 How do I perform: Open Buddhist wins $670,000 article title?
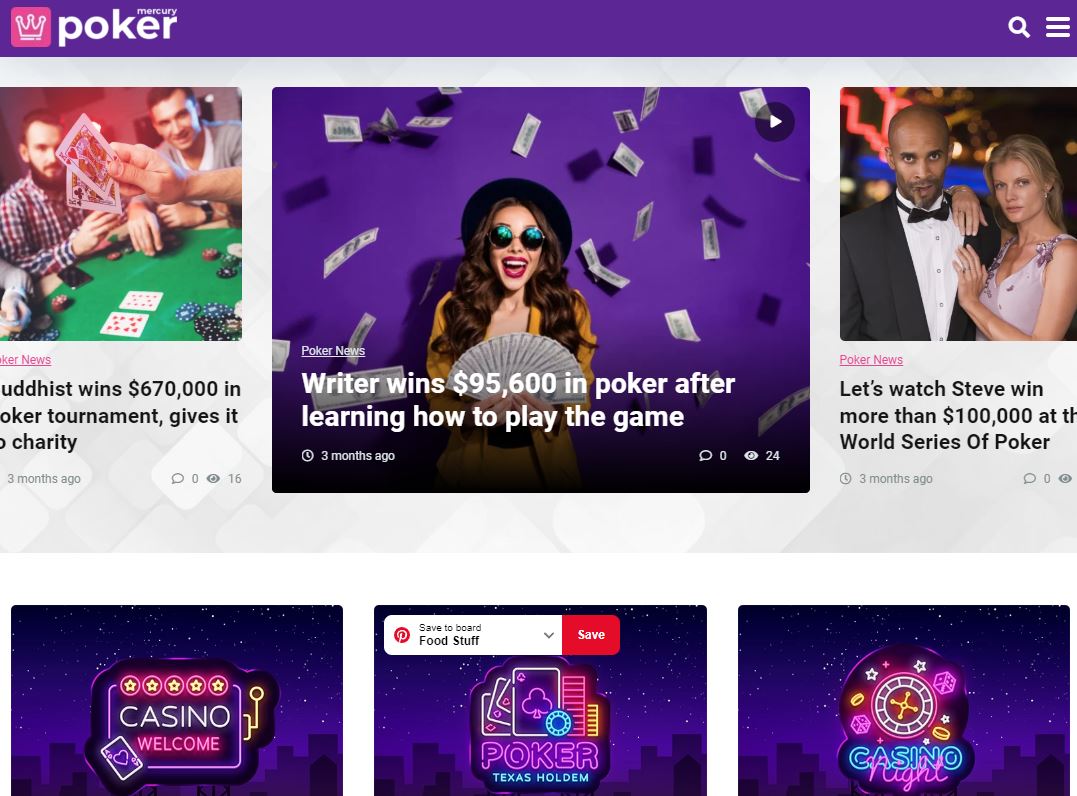[120, 415]
